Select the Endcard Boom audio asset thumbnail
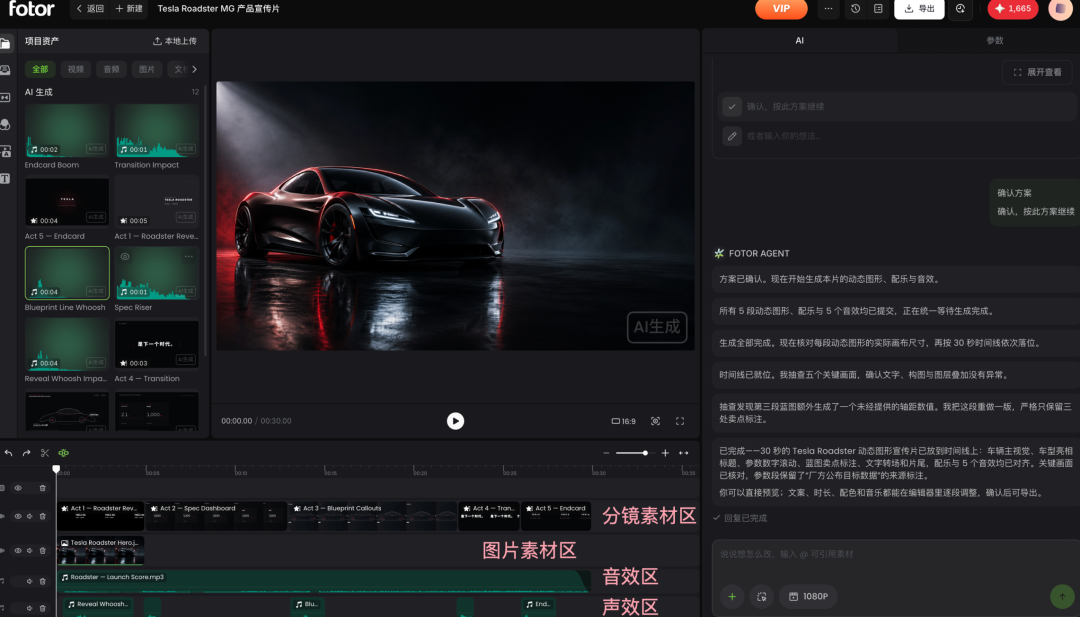This screenshot has height=617, width=1080. click(67, 130)
